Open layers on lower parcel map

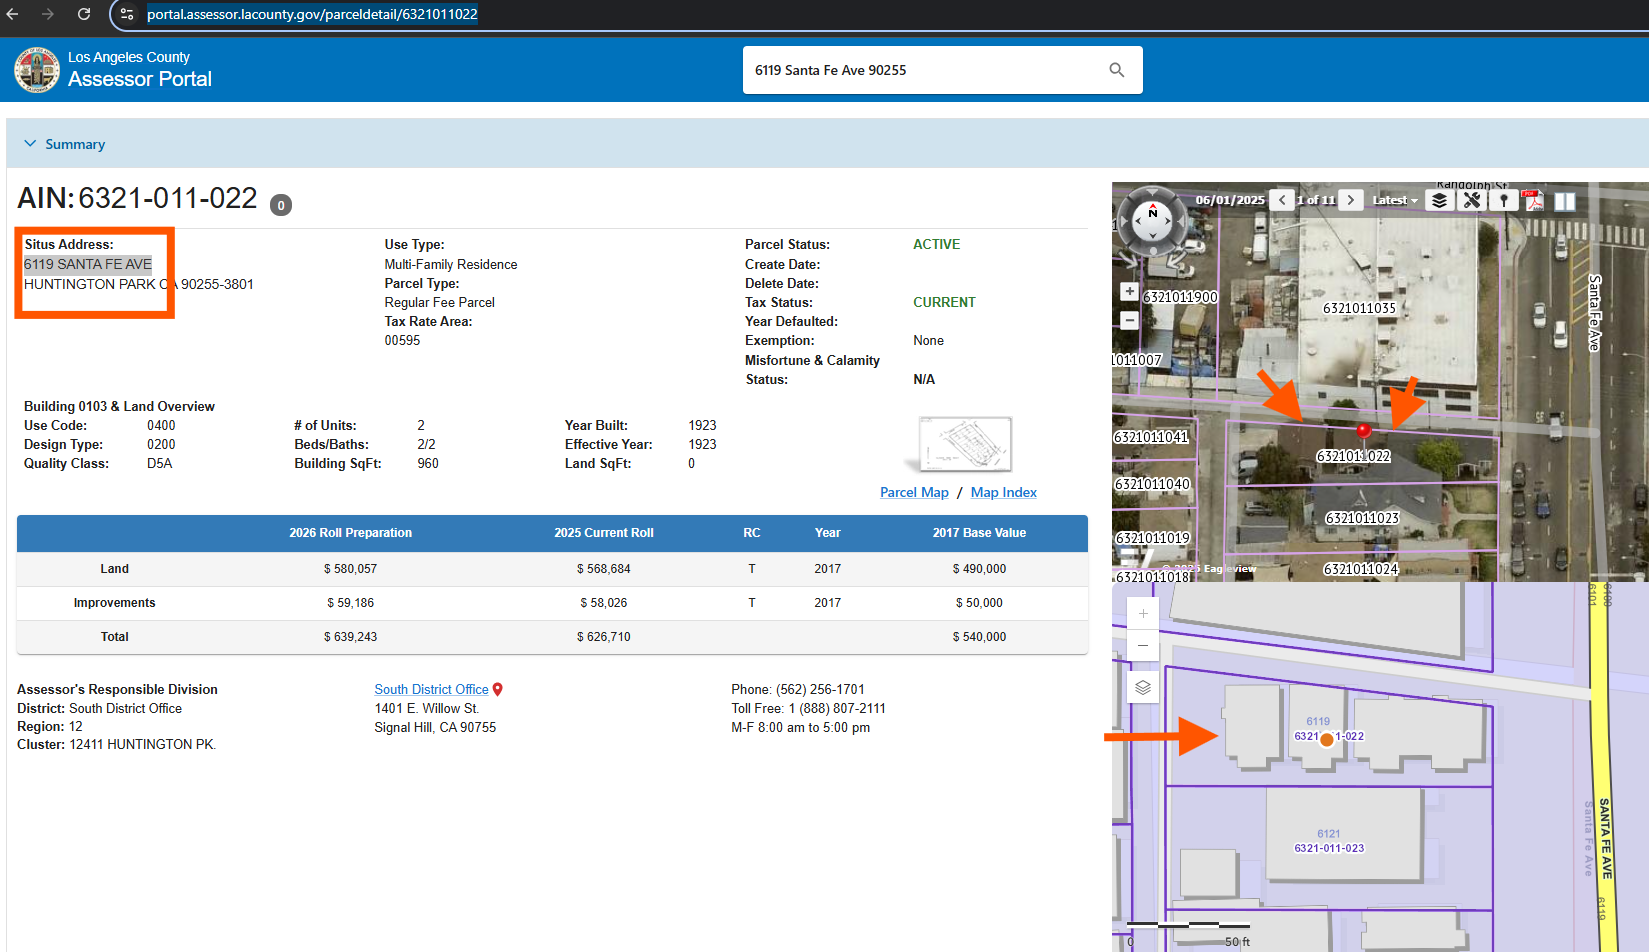point(1143,687)
